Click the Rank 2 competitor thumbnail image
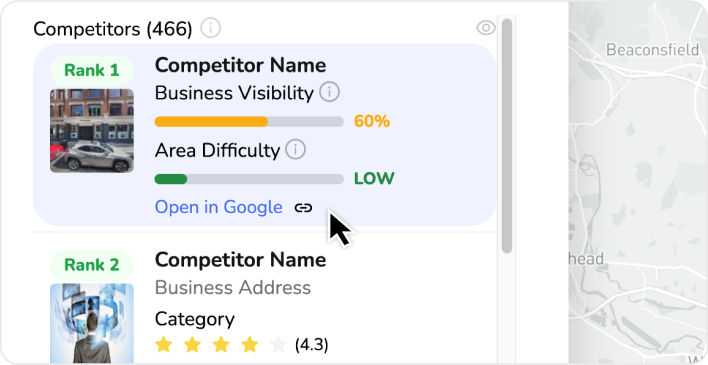This screenshot has width=708, height=365. [x=92, y=324]
